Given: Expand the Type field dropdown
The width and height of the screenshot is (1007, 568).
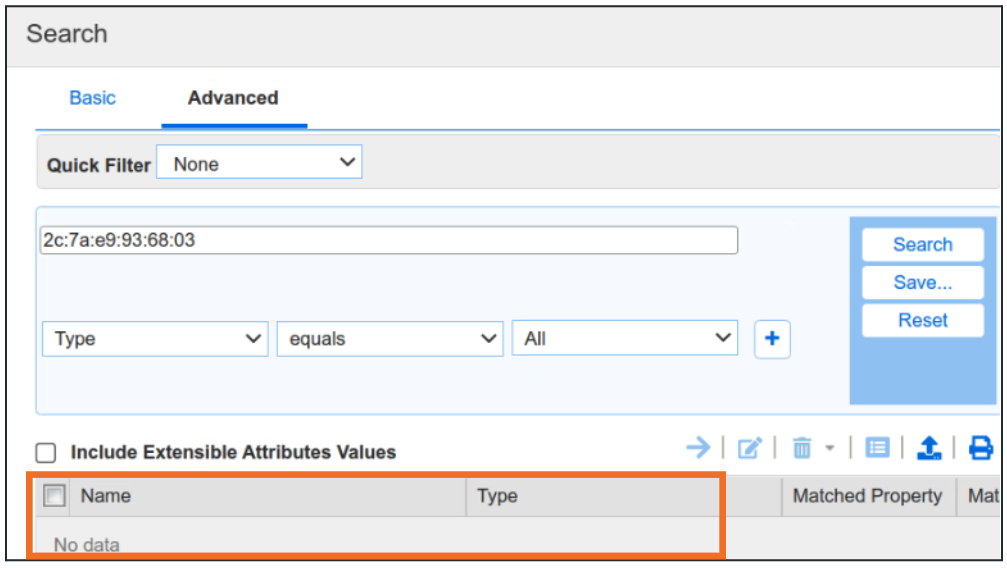Looking at the screenshot, I should (x=155, y=339).
